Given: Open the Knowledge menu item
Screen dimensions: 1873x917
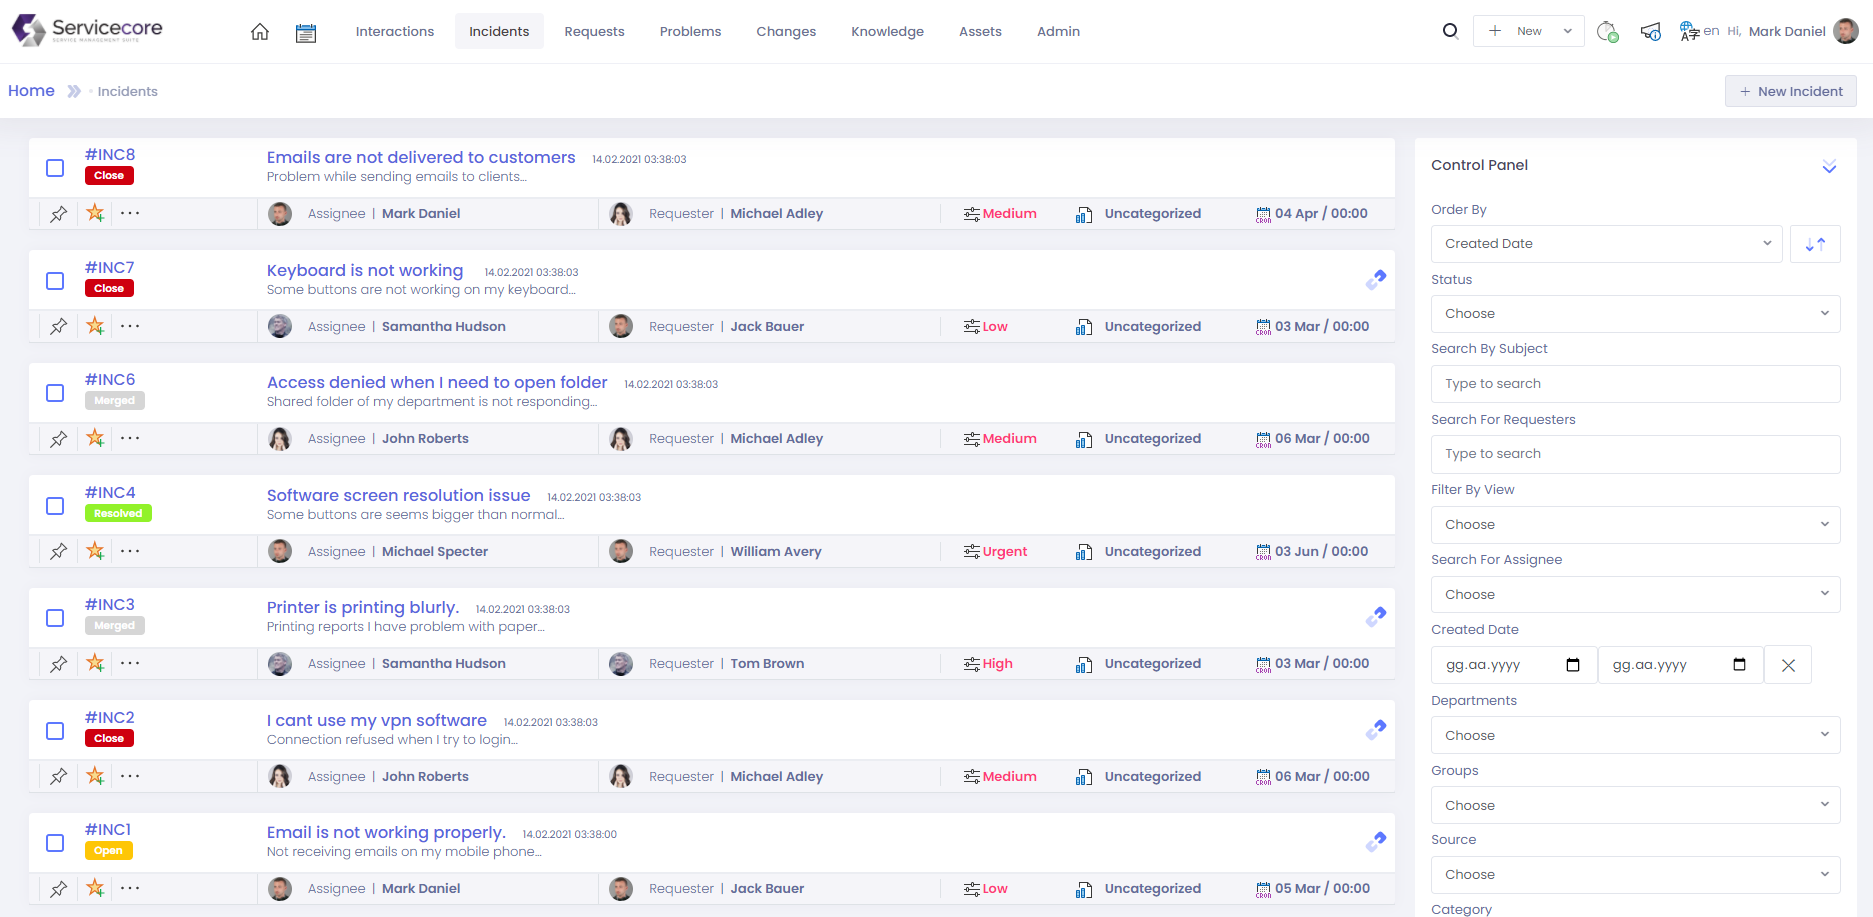Looking at the screenshot, I should pos(887,32).
